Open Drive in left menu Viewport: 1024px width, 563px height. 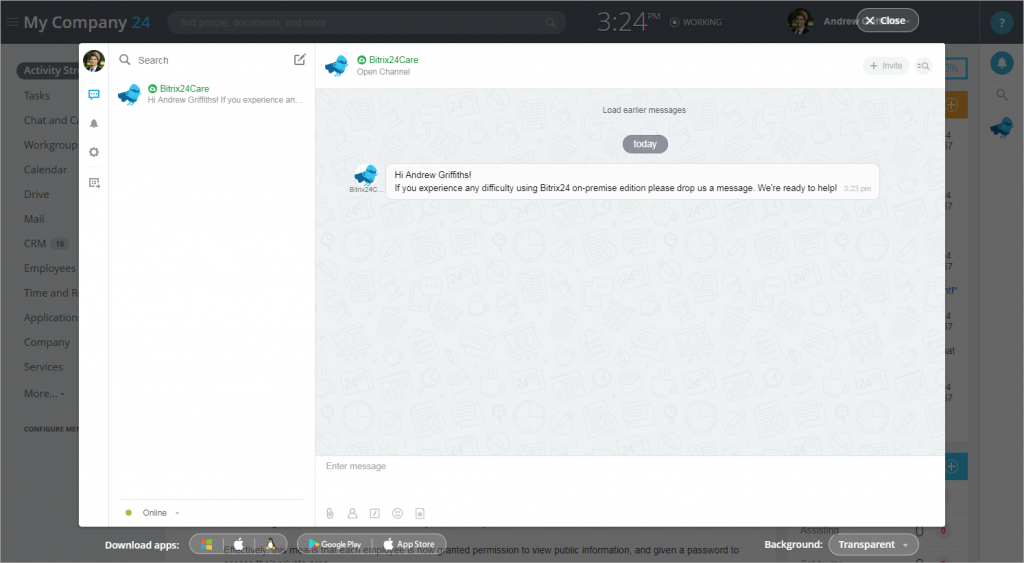[37, 194]
